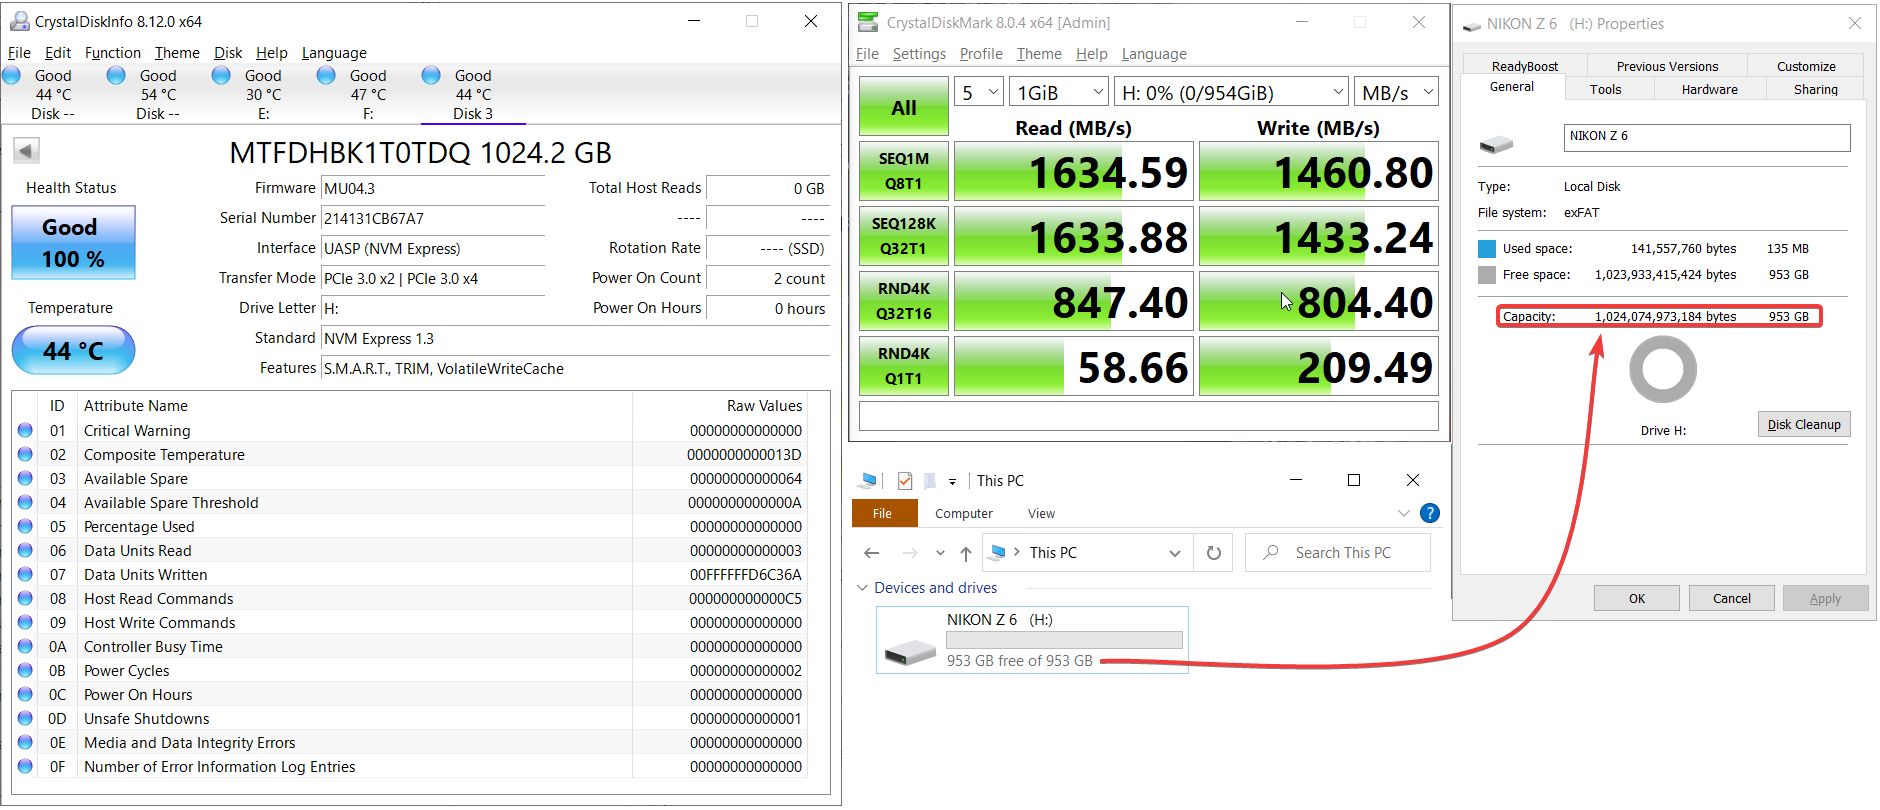Click the Explorer help question mark icon
This screenshot has height=810, width=1880.
point(1430,513)
